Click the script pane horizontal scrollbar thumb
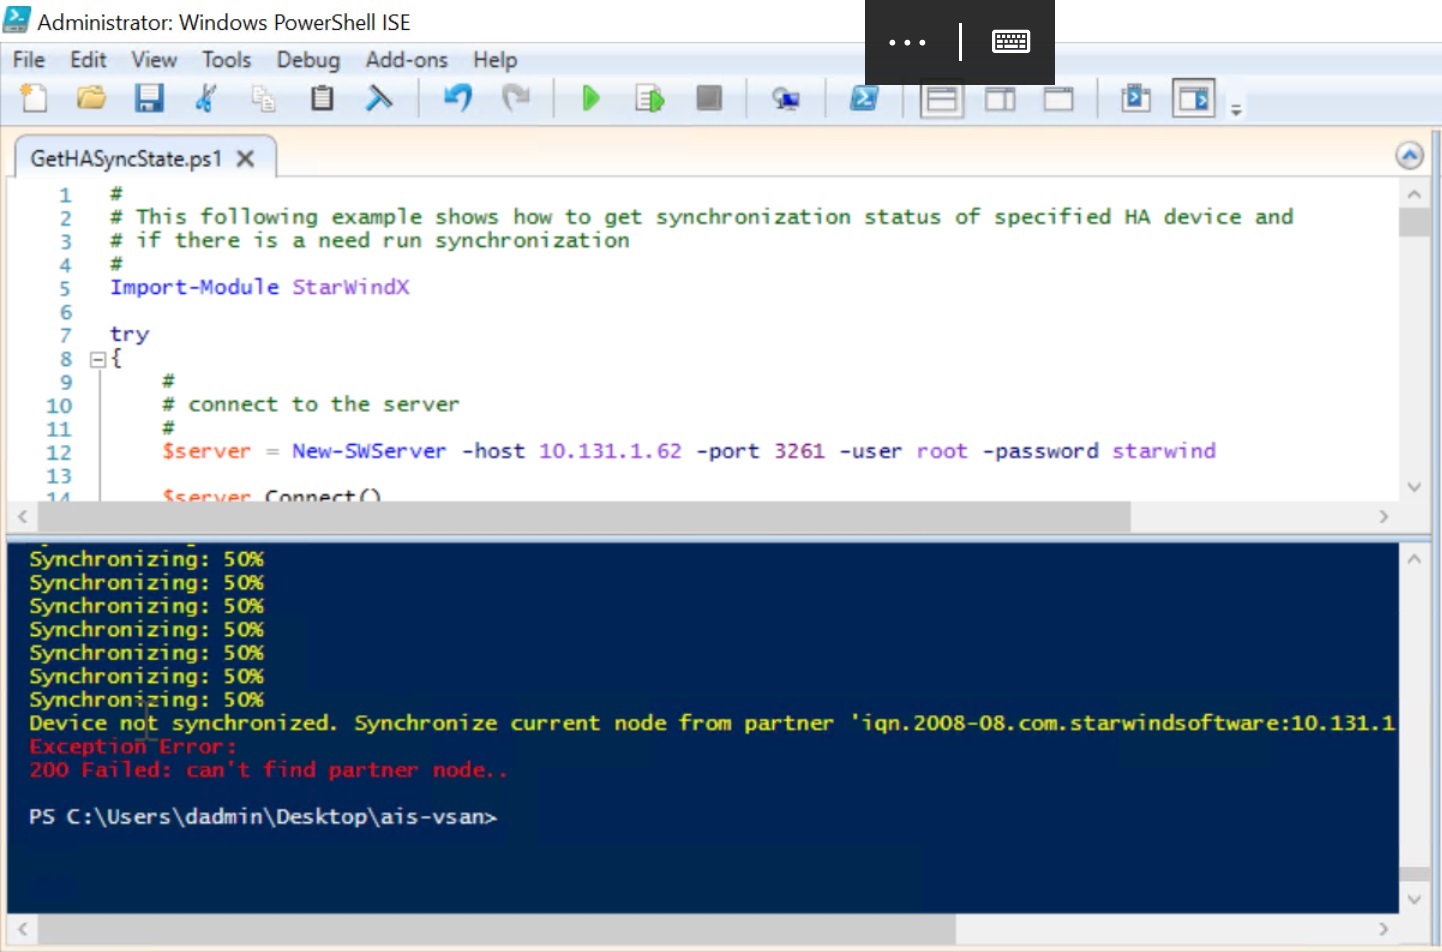 pos(585,517)
